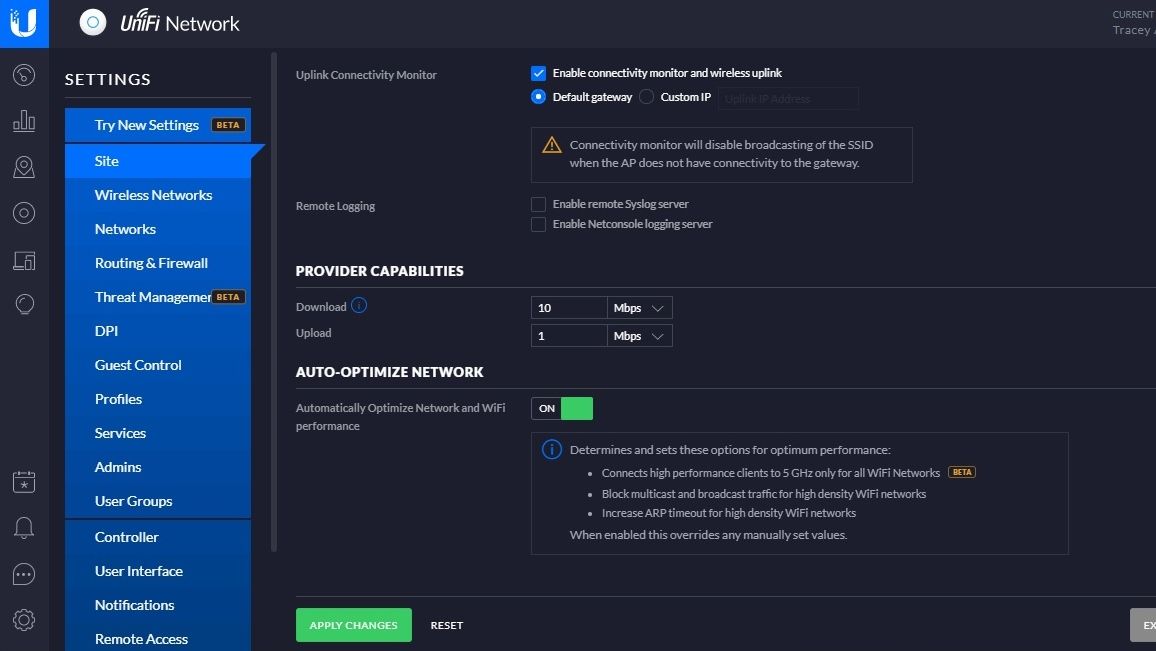The width and height of the screenshot is (1156, 651).
Task: Open the Statistics bar chart icon
Action: 24,121
